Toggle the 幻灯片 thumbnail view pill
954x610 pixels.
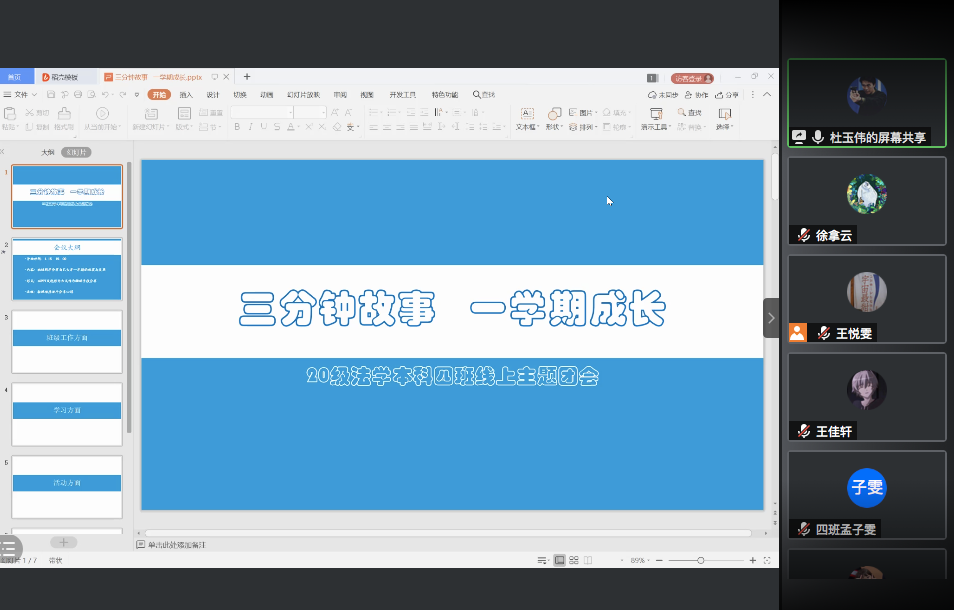tap(76, 152)
